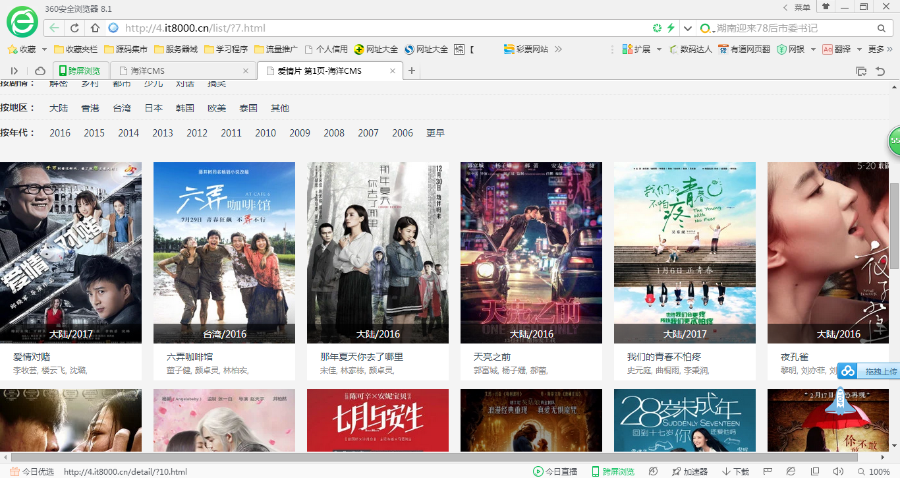The height and width of the screenshot is (478, 900).
Task: Open the address bar history dropdown arrow
Action: [x=687, y=28]
